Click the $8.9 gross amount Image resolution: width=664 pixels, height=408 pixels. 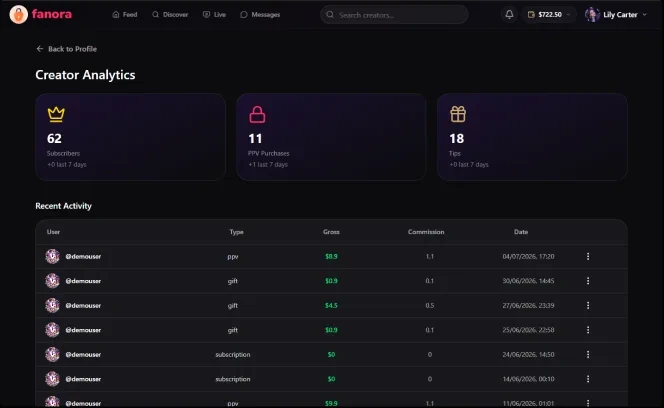(x=331, y=256)
